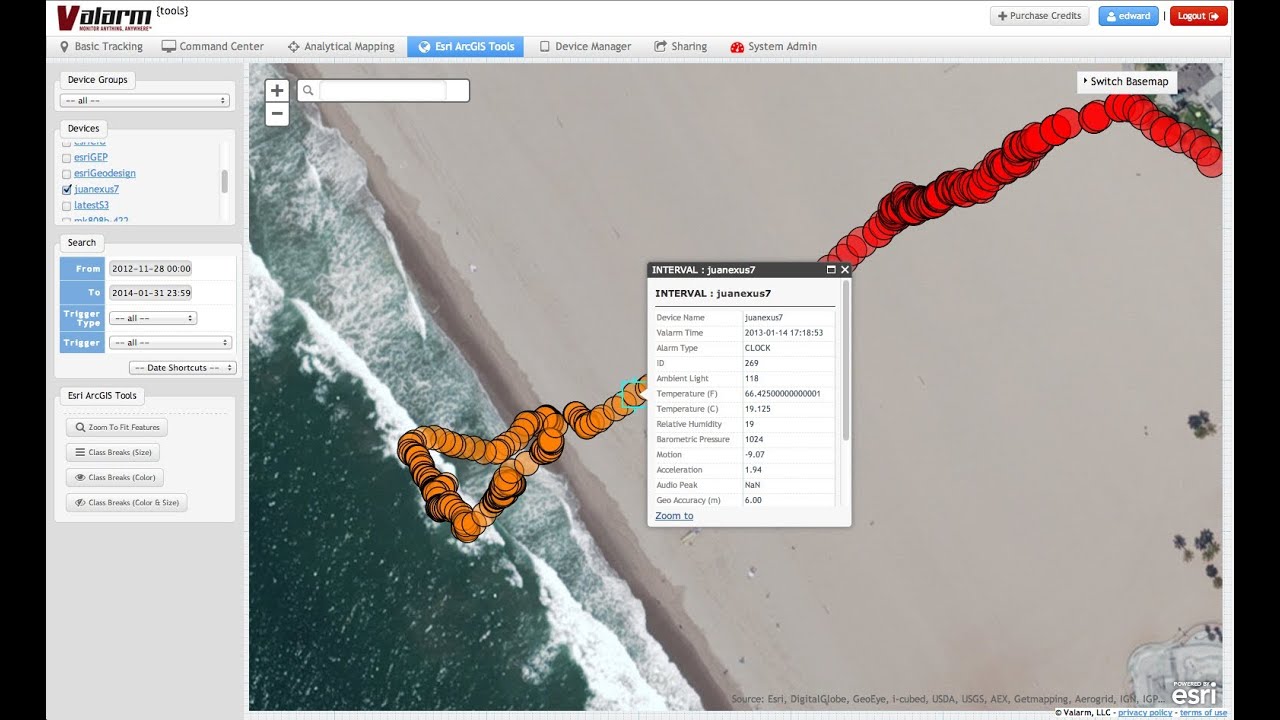Open the terms of use link
Screen dimensions: 1280x720
pyautogui.click(x=1203, y=713)
